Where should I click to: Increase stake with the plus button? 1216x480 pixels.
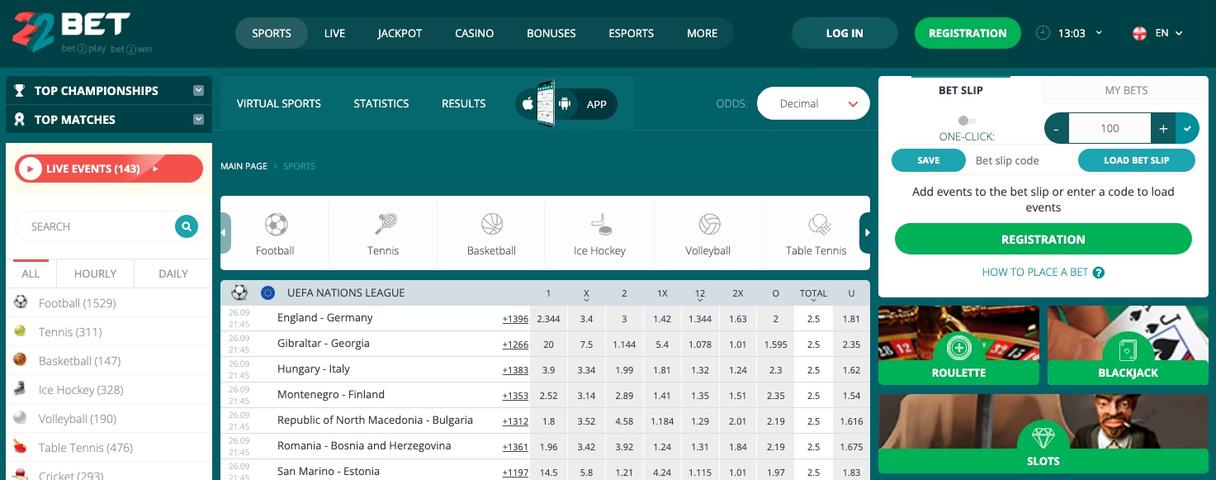pos(1163,128)
